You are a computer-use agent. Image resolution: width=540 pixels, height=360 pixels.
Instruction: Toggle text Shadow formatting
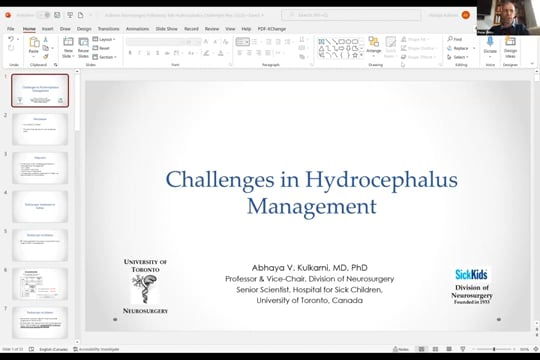[157, 53]
